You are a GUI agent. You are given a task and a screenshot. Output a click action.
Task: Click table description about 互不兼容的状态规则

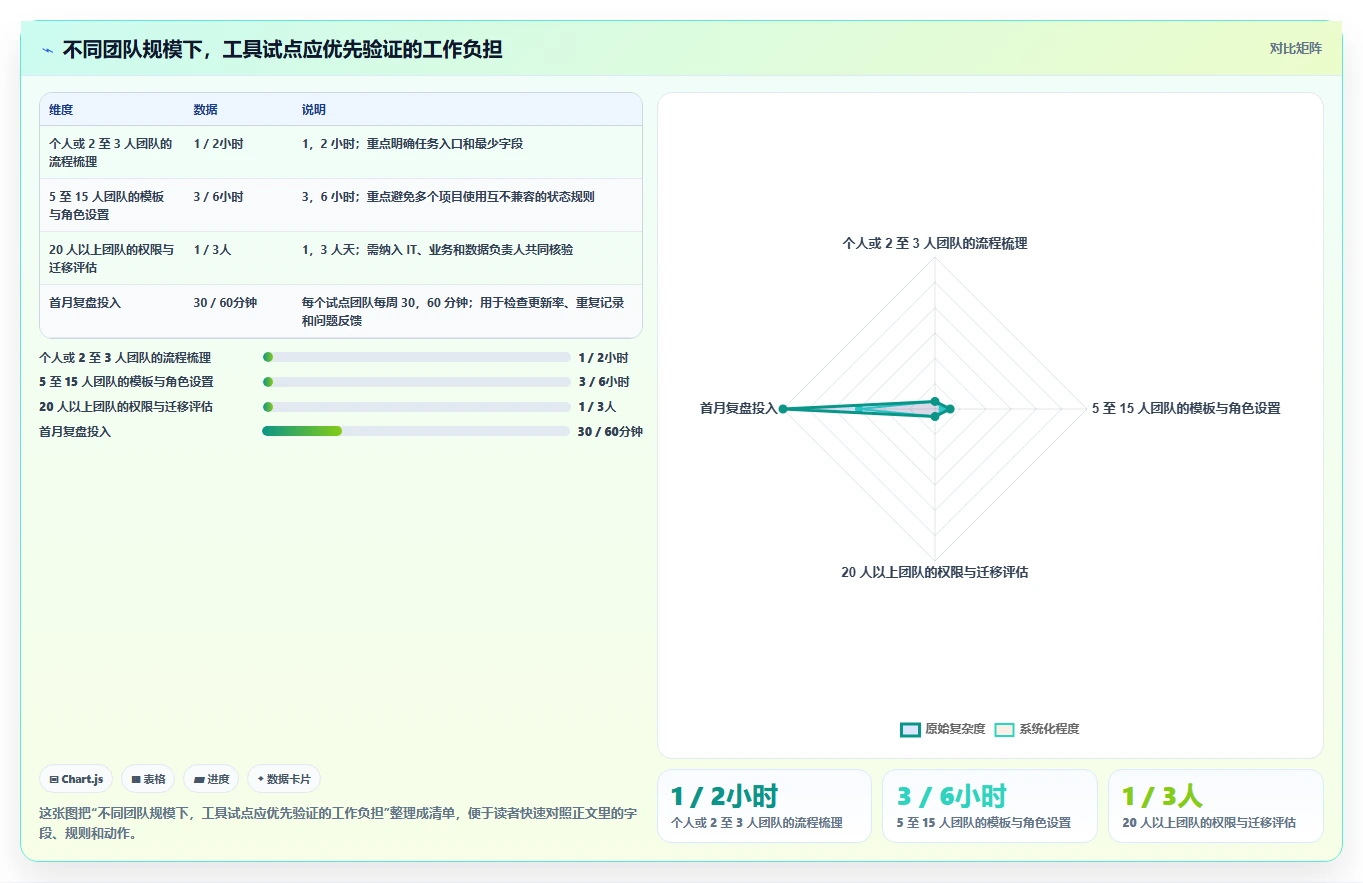pos(448,197)
